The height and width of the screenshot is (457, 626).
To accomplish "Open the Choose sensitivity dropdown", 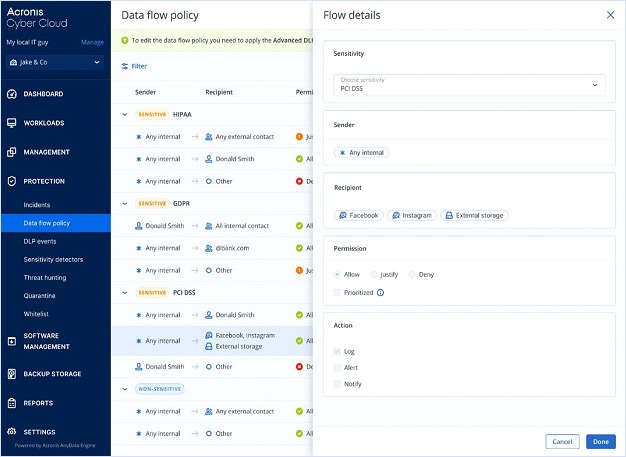I will [x=469, y=85].
